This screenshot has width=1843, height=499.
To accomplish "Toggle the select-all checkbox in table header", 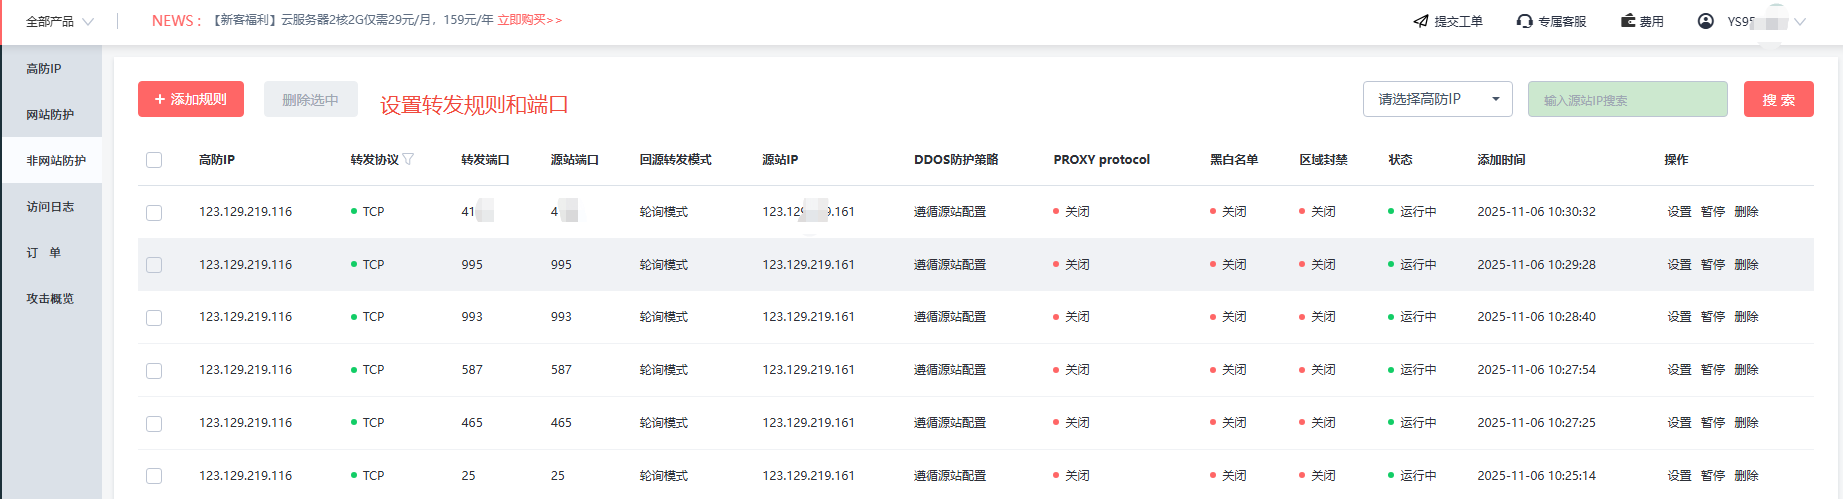I will point(154,160).
